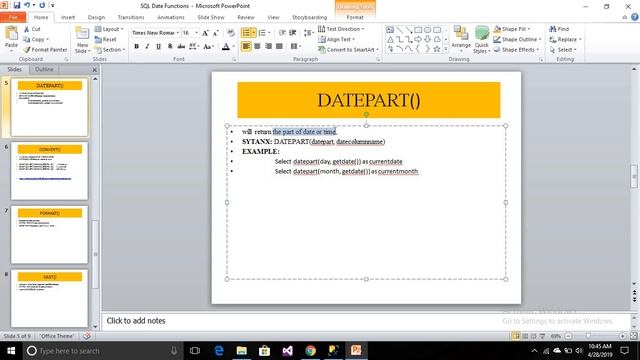Toggle Strikethrough formatting
640x360 pixels.
coord(181,47)
